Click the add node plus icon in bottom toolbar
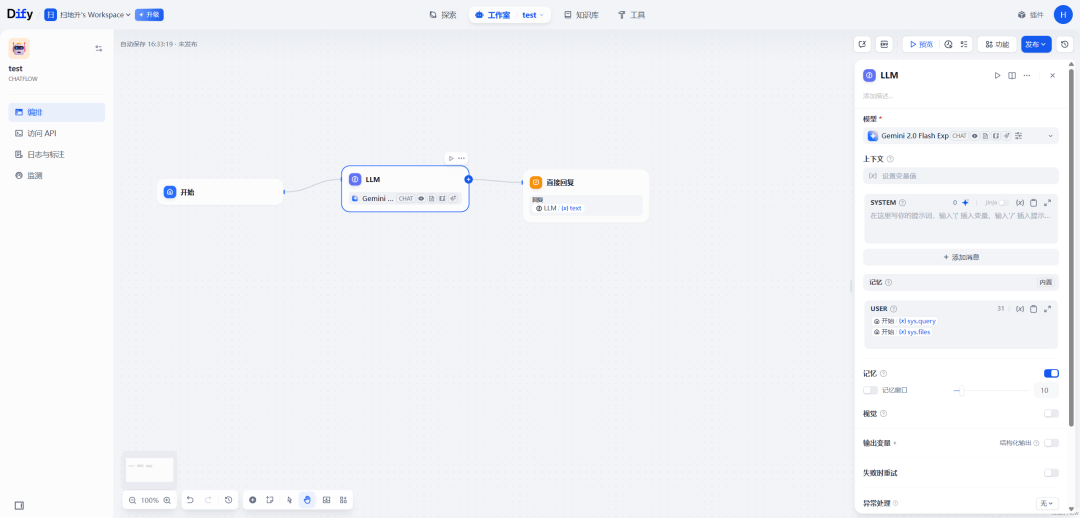 click(252, 500)
